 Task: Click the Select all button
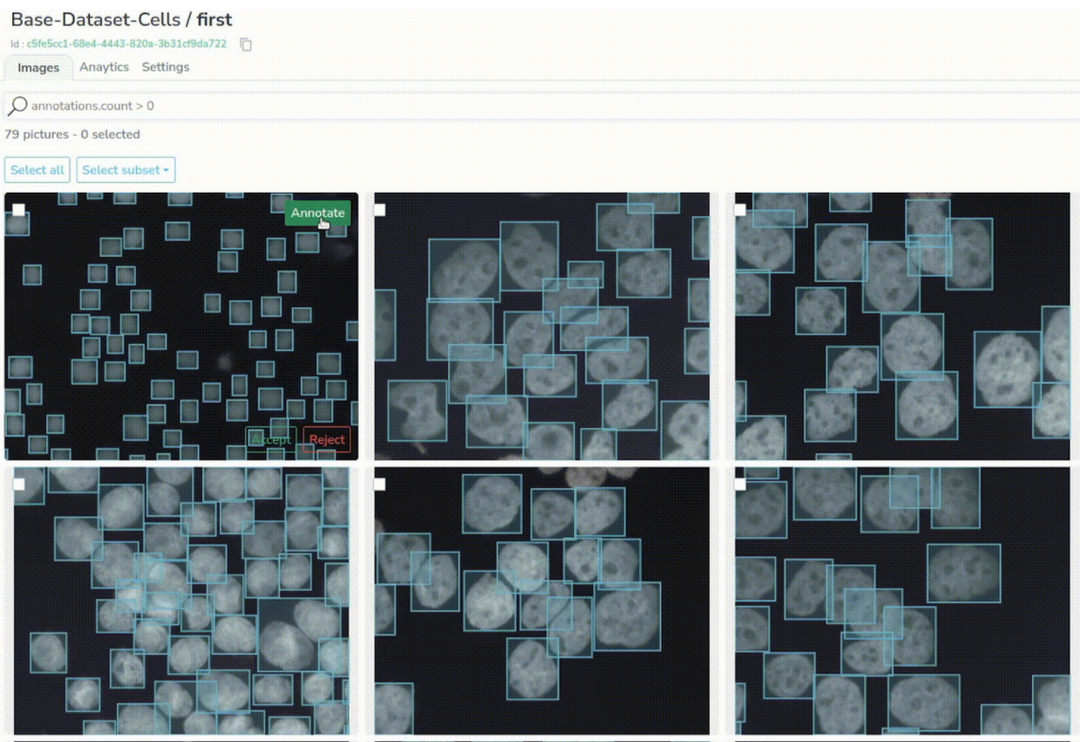[x=37, y=169]
